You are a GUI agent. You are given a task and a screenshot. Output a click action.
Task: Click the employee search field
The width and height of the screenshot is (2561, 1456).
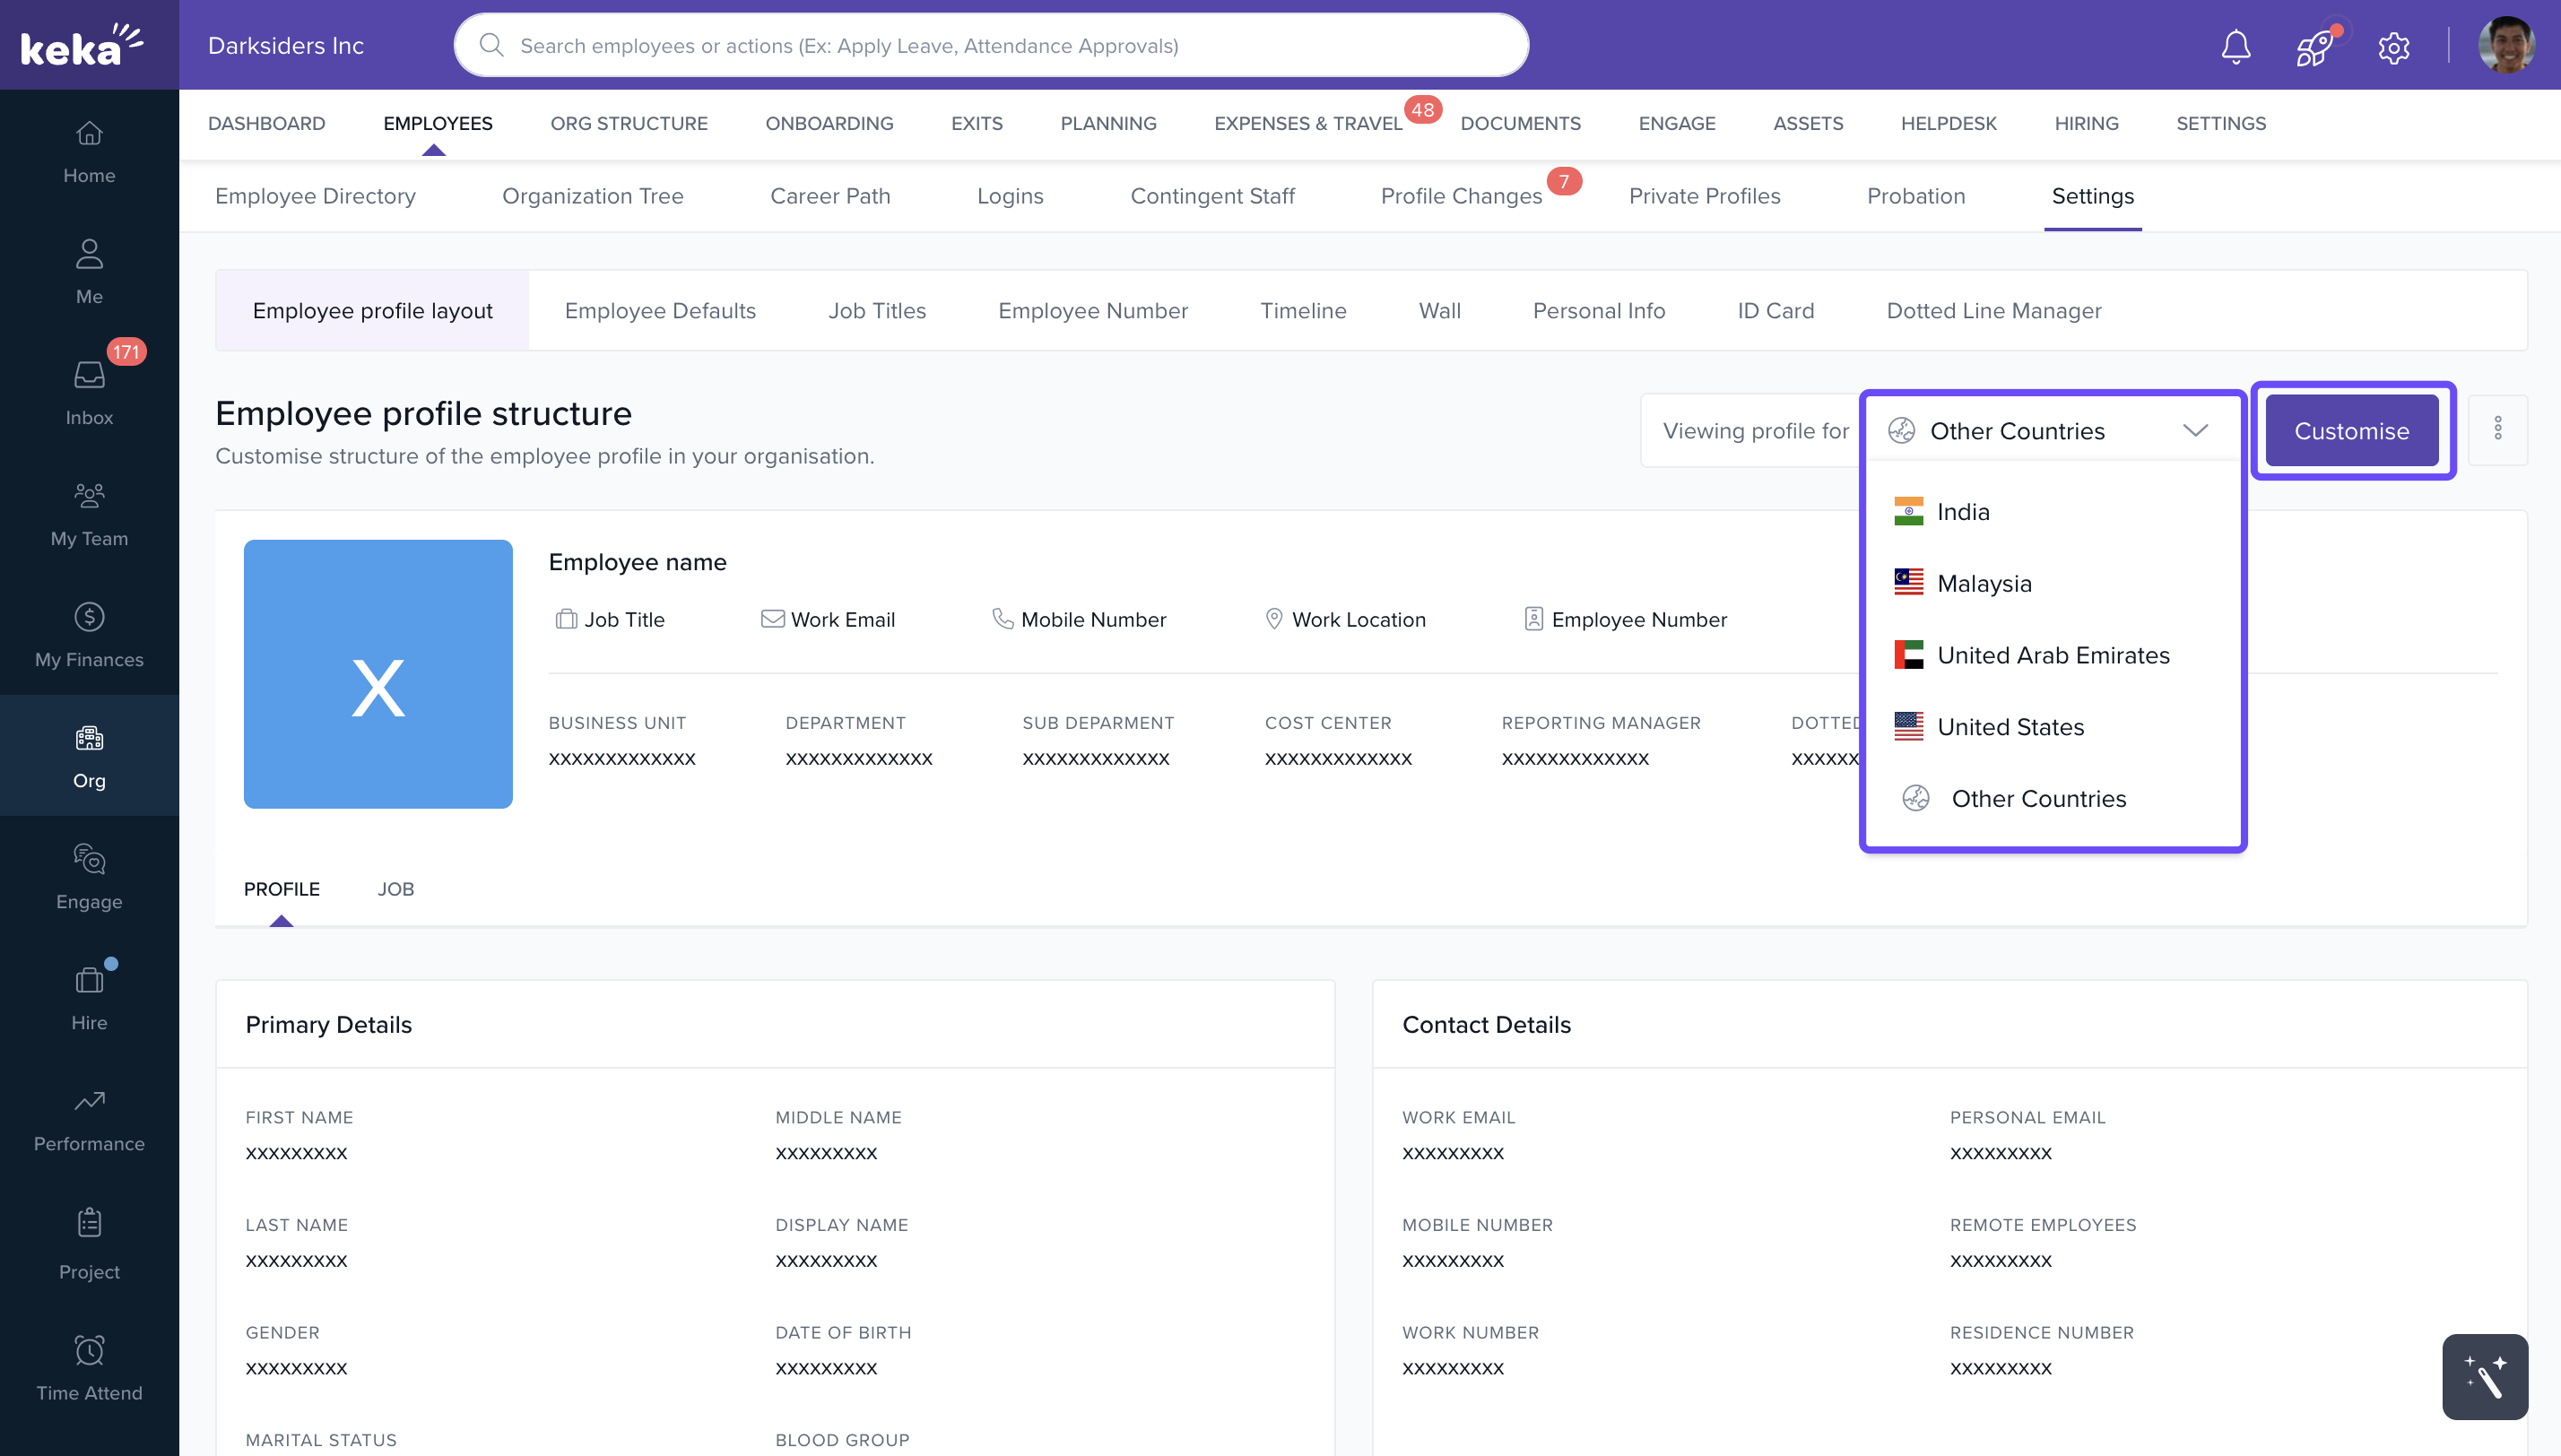(x=990, y=46)
